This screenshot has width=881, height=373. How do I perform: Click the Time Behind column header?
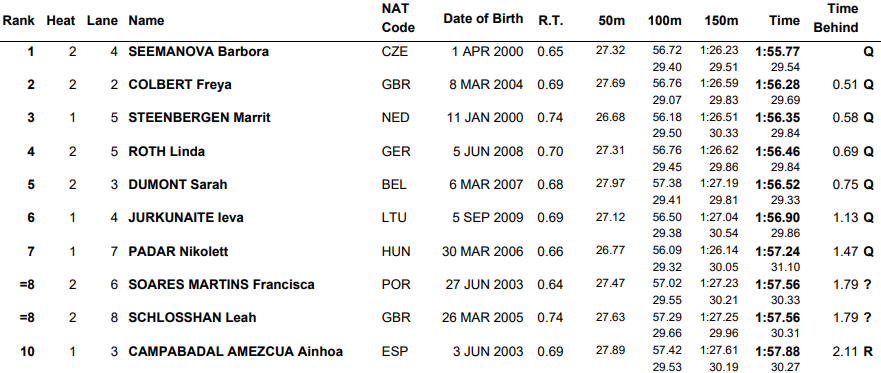click(835, 19)
